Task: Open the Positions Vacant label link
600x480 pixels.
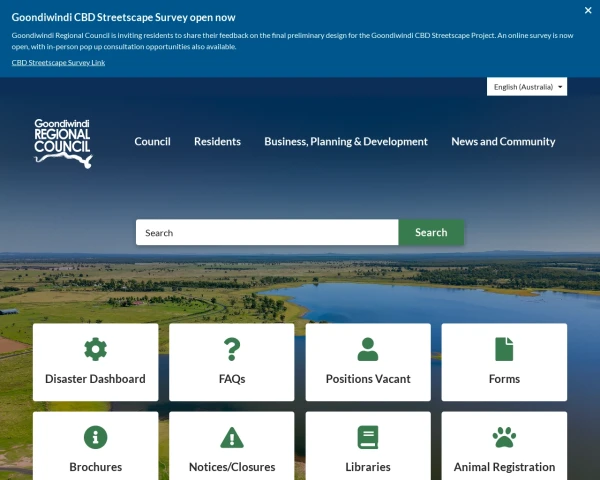Action: pyautogui.click(x=368, y=379)
